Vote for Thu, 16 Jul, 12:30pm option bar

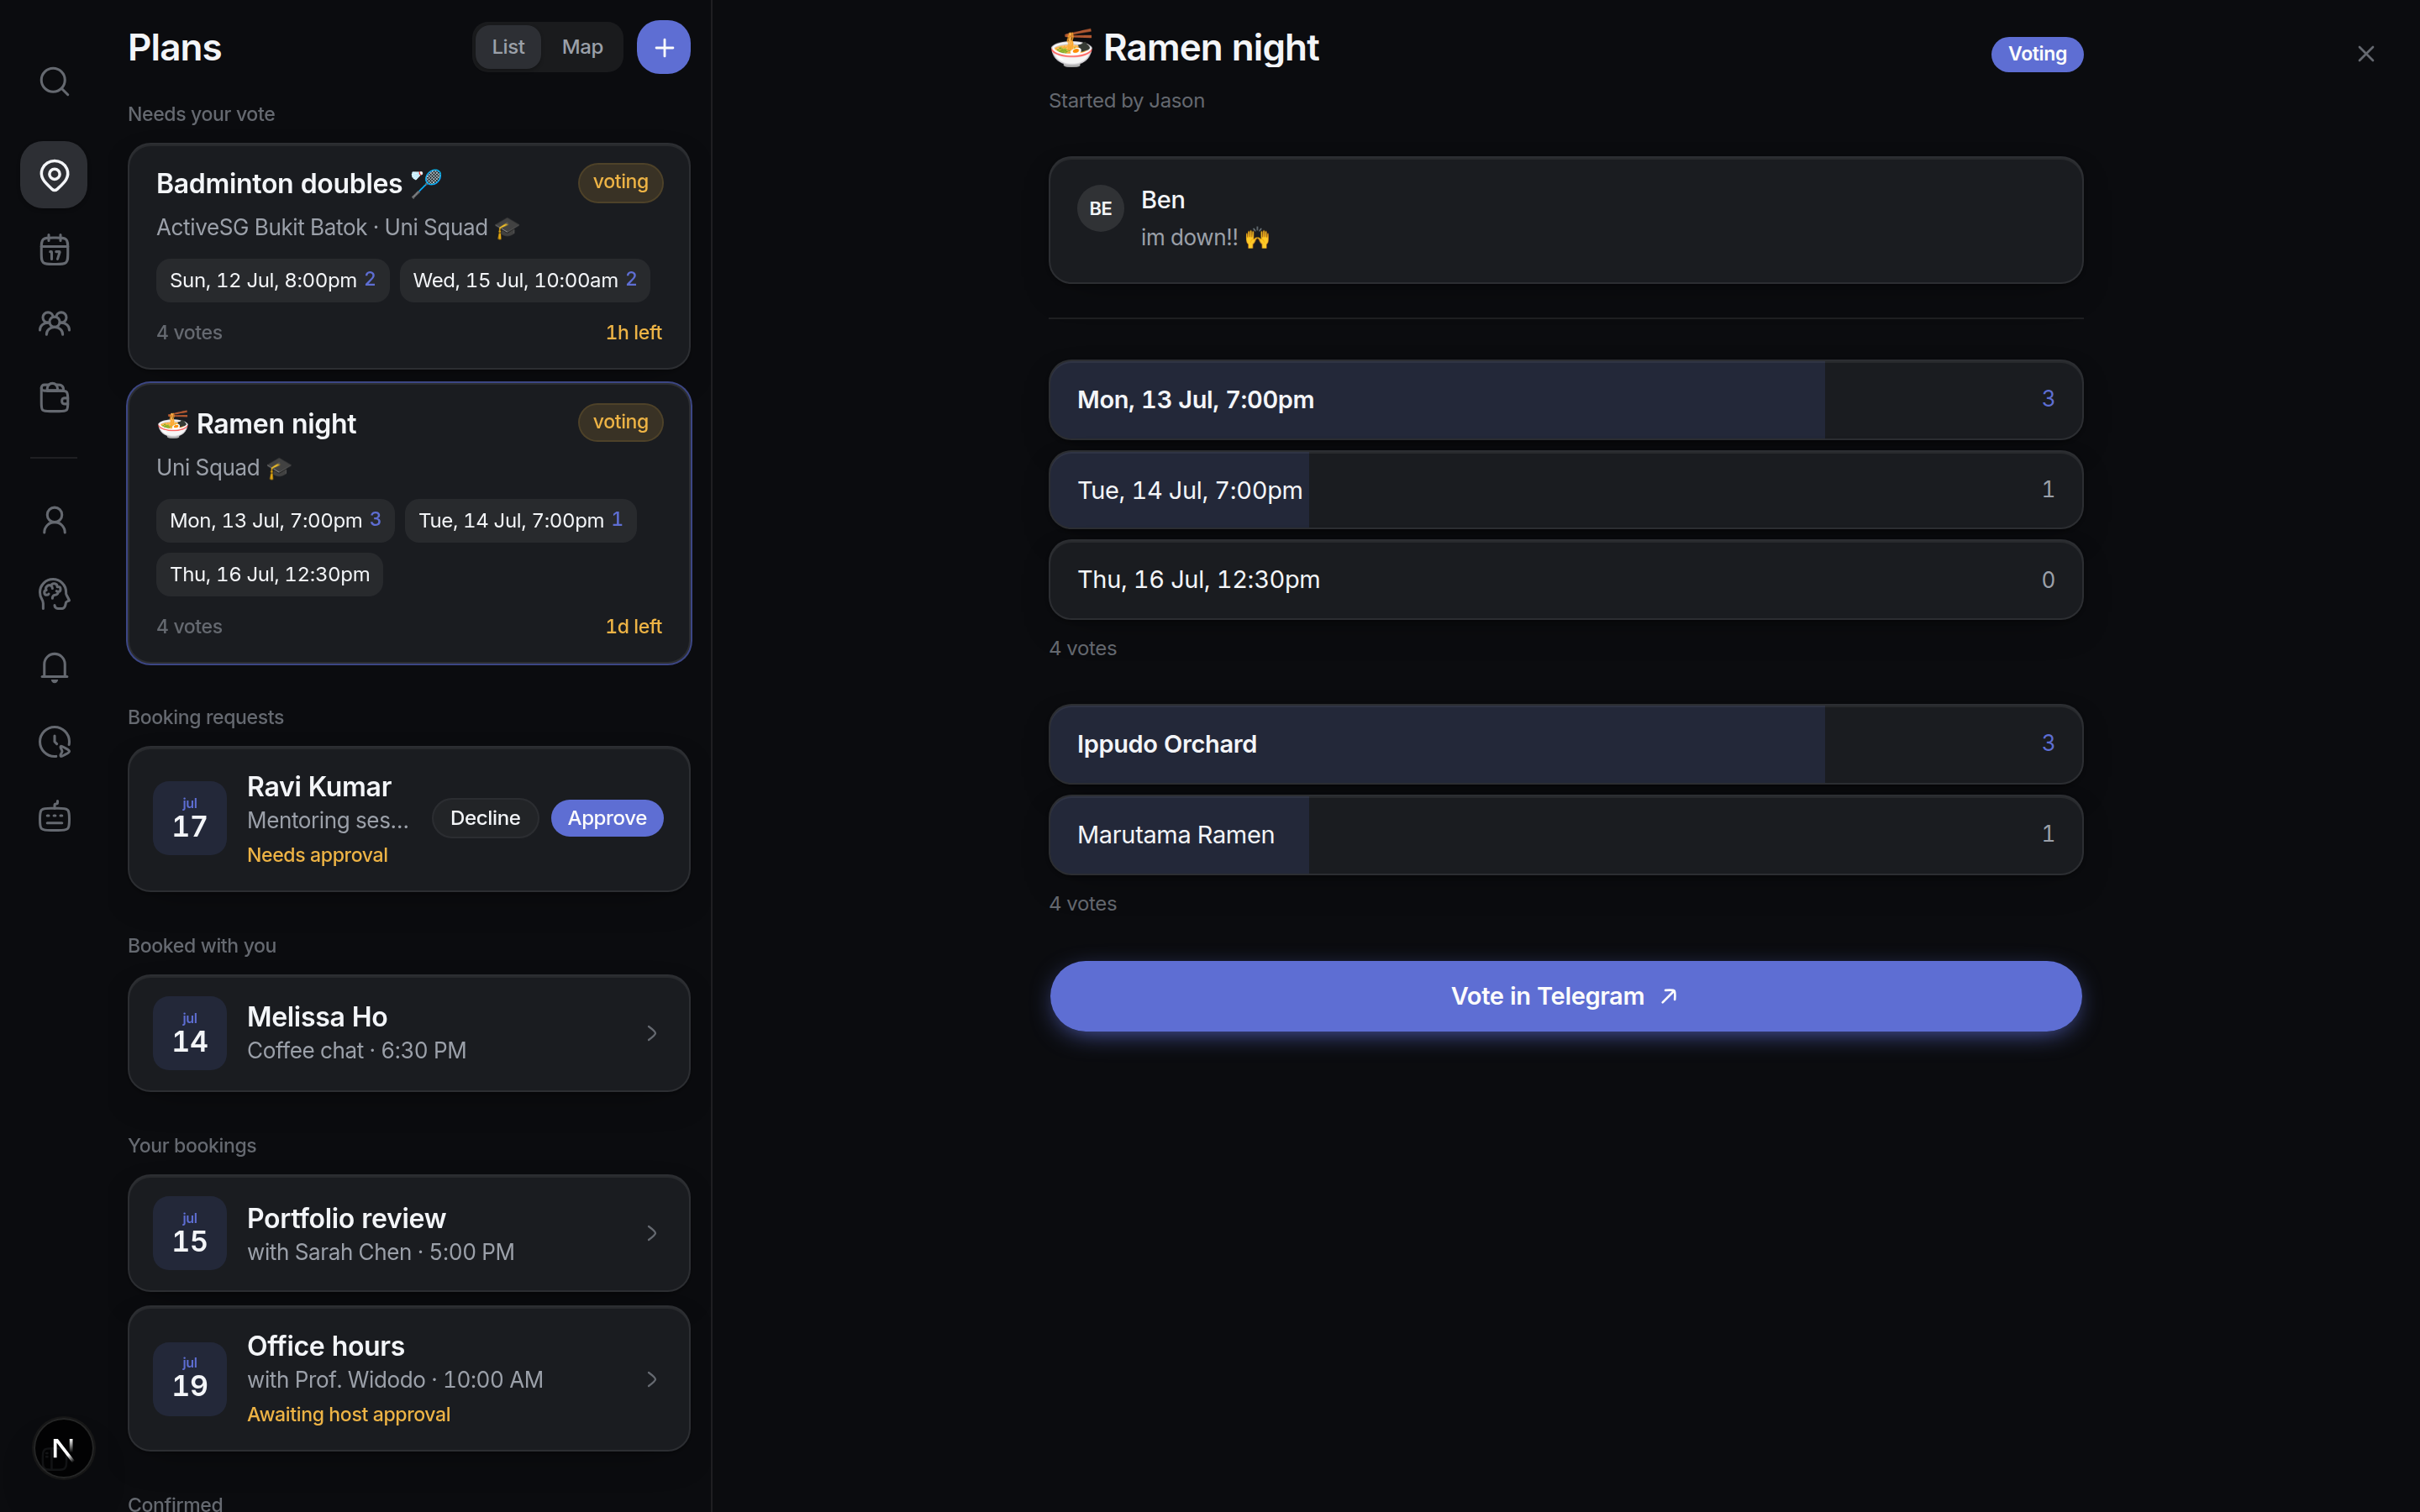(1565, 580)
